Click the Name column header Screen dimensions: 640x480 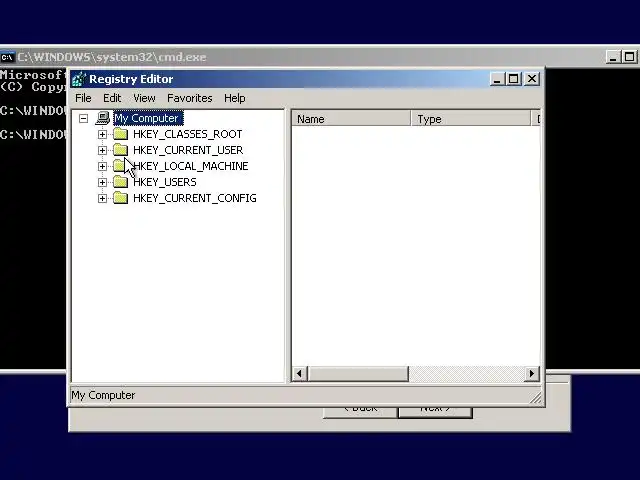pos(351,119)
